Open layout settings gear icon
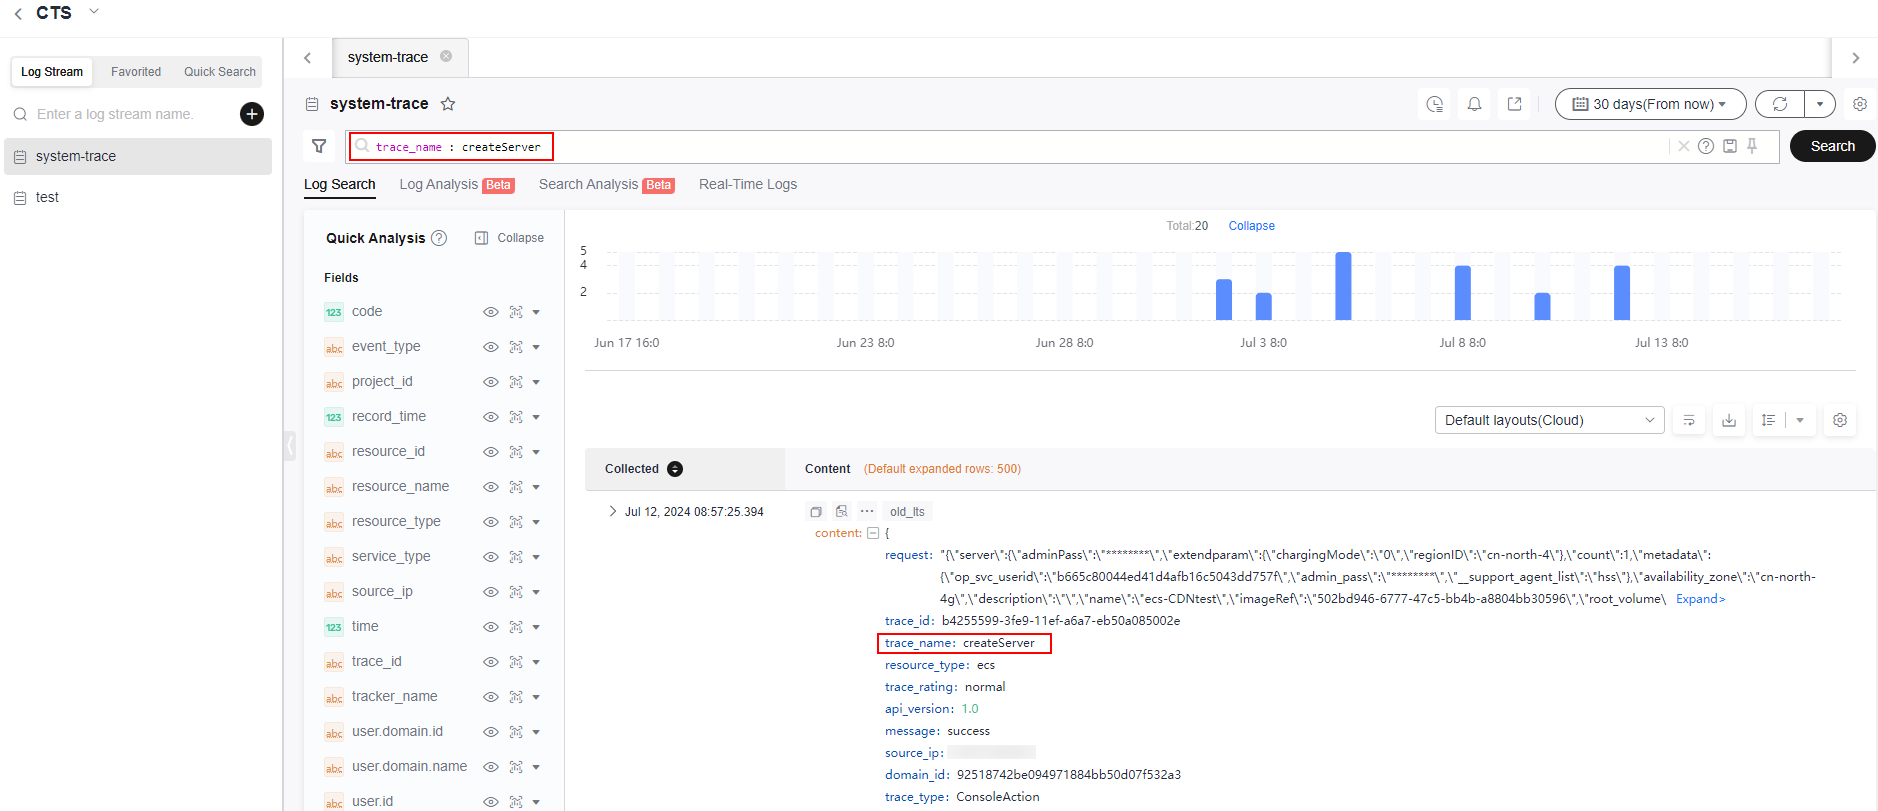Image resolution: width=1878 pixels, height=811 pixels. pyautogui.click(x=1840, y=420)
